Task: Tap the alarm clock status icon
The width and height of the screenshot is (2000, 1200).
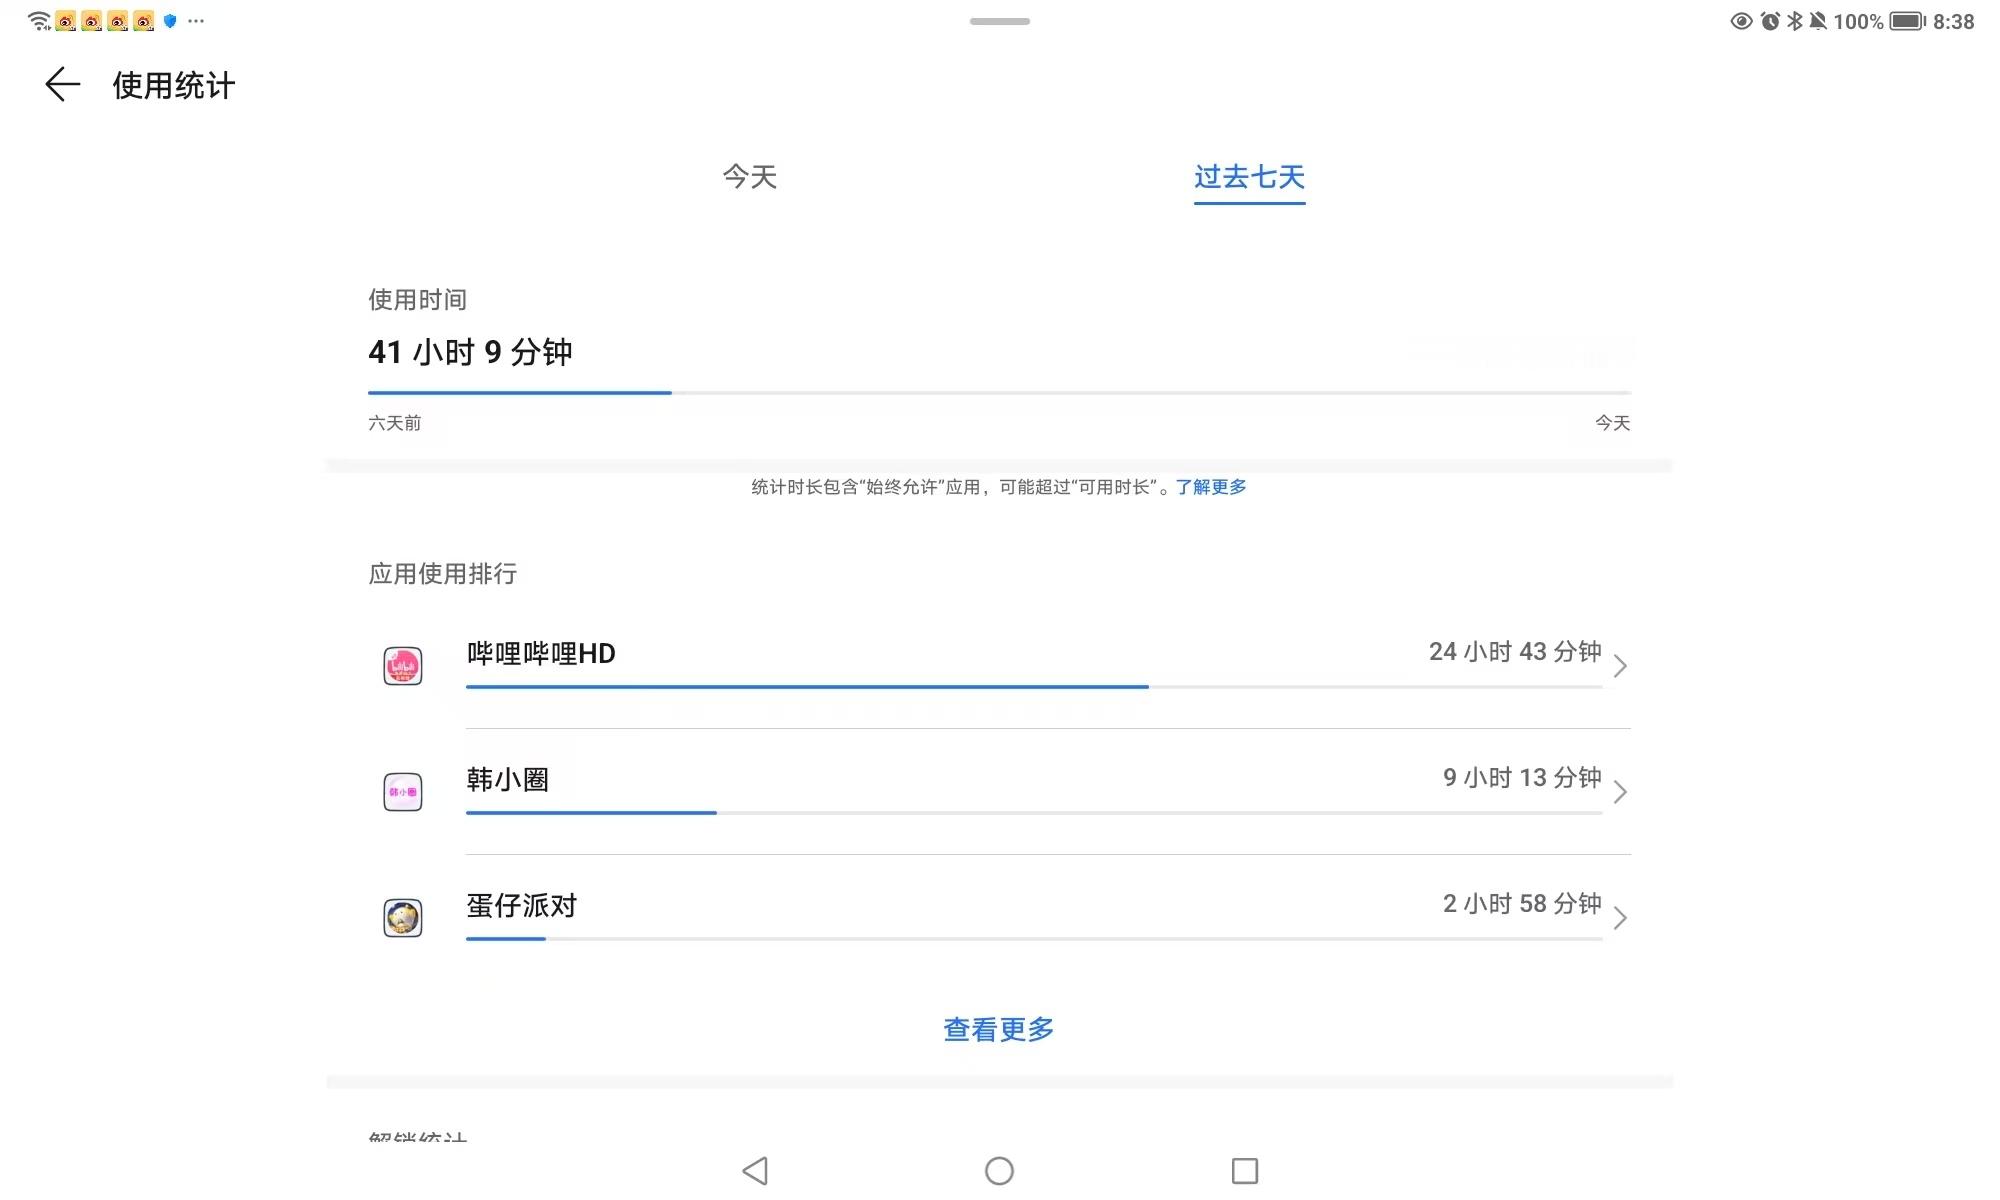Action: coord(1770,21)
